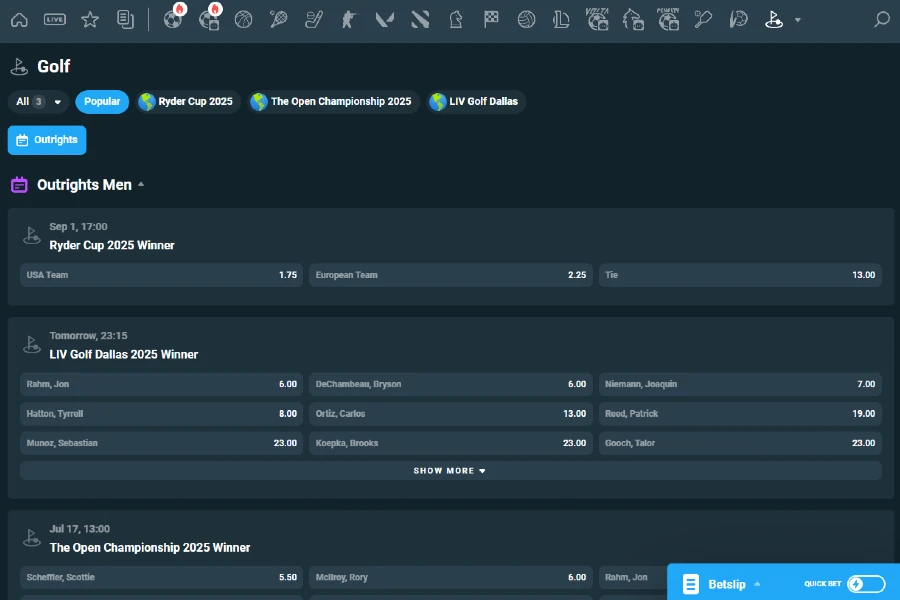
Task: Select the Volleyball sport icon
Action: (x=527, y=18)
